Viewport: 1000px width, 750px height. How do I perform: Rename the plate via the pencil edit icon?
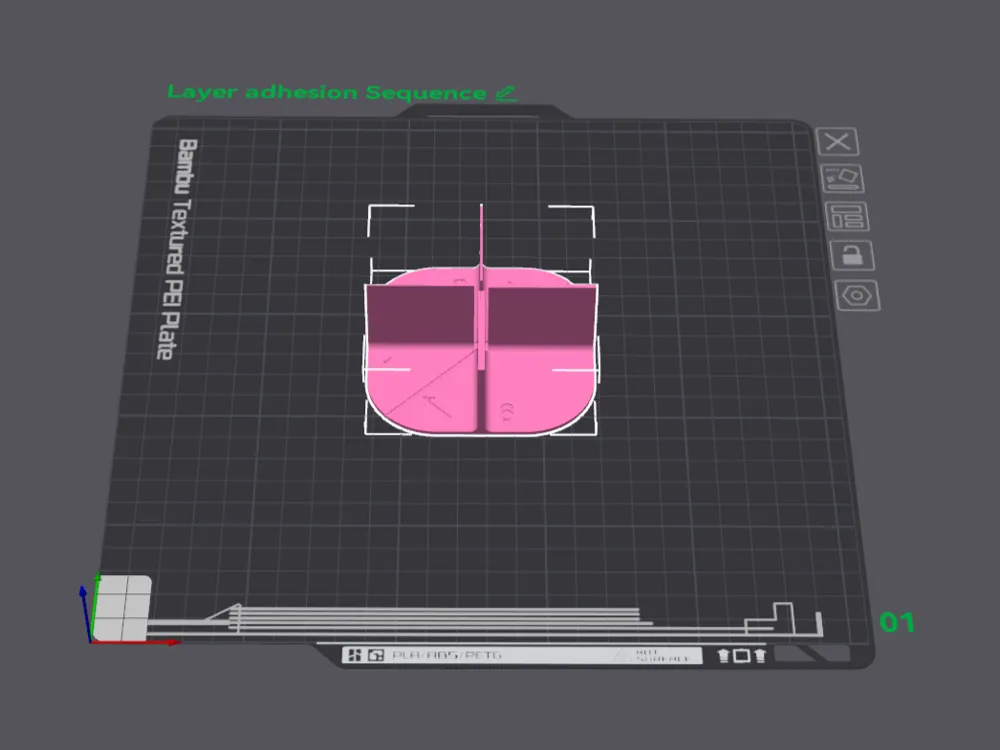(505, 91)
